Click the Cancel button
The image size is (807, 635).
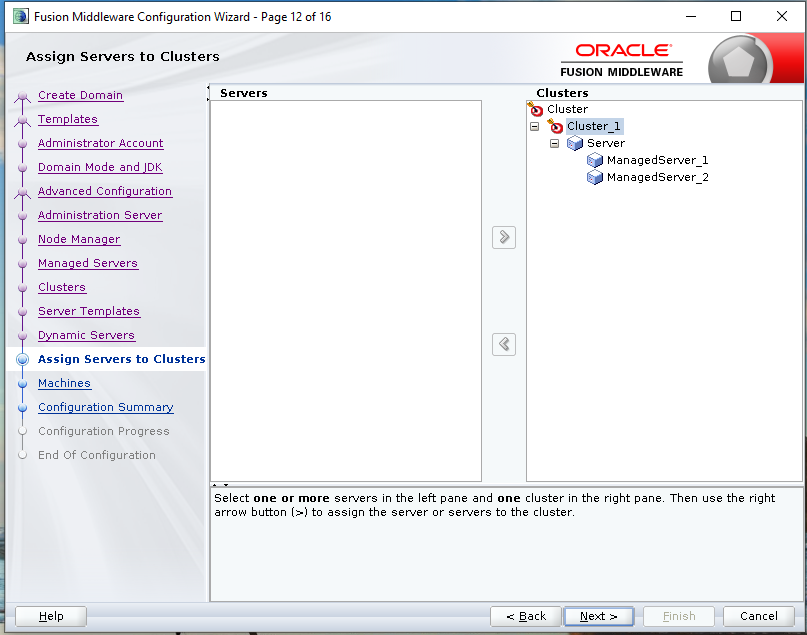tap(759, 616)
